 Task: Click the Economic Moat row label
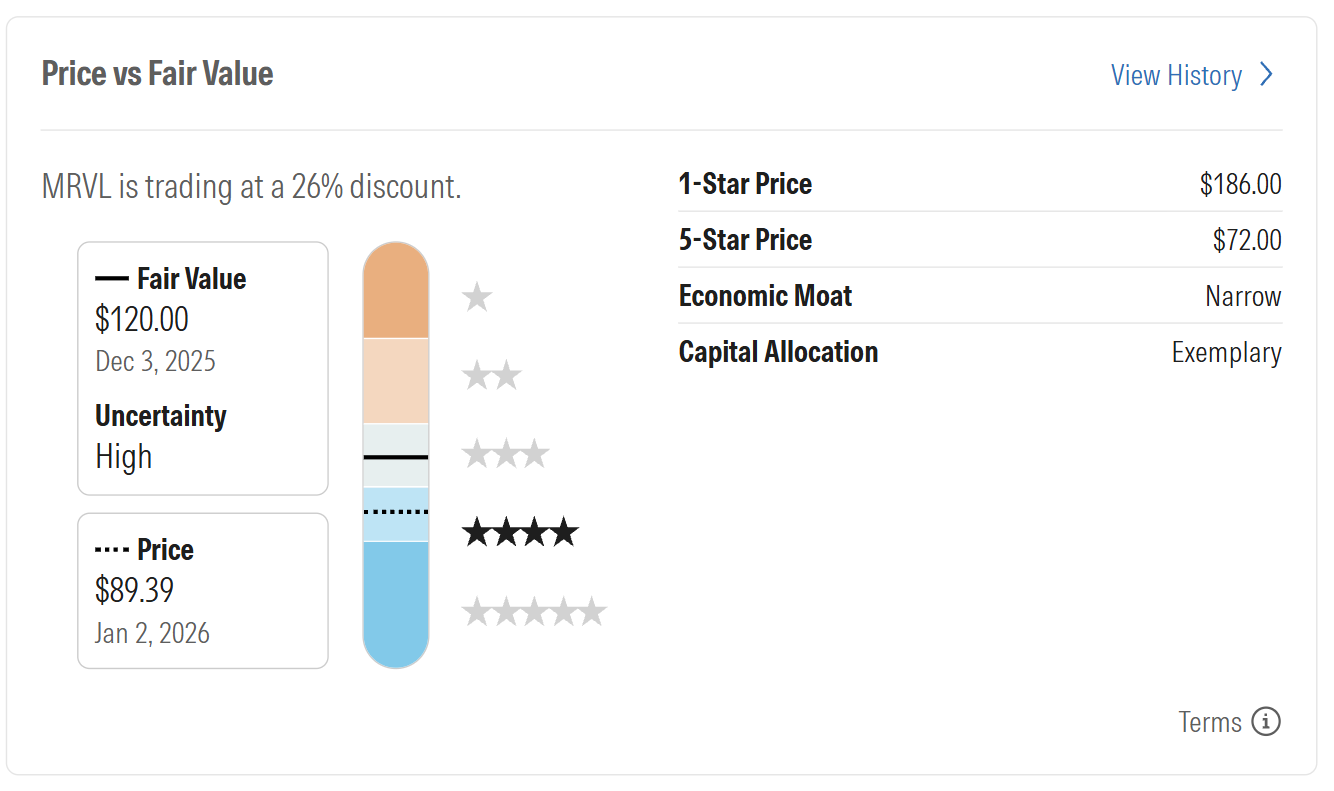pos(765,296)
